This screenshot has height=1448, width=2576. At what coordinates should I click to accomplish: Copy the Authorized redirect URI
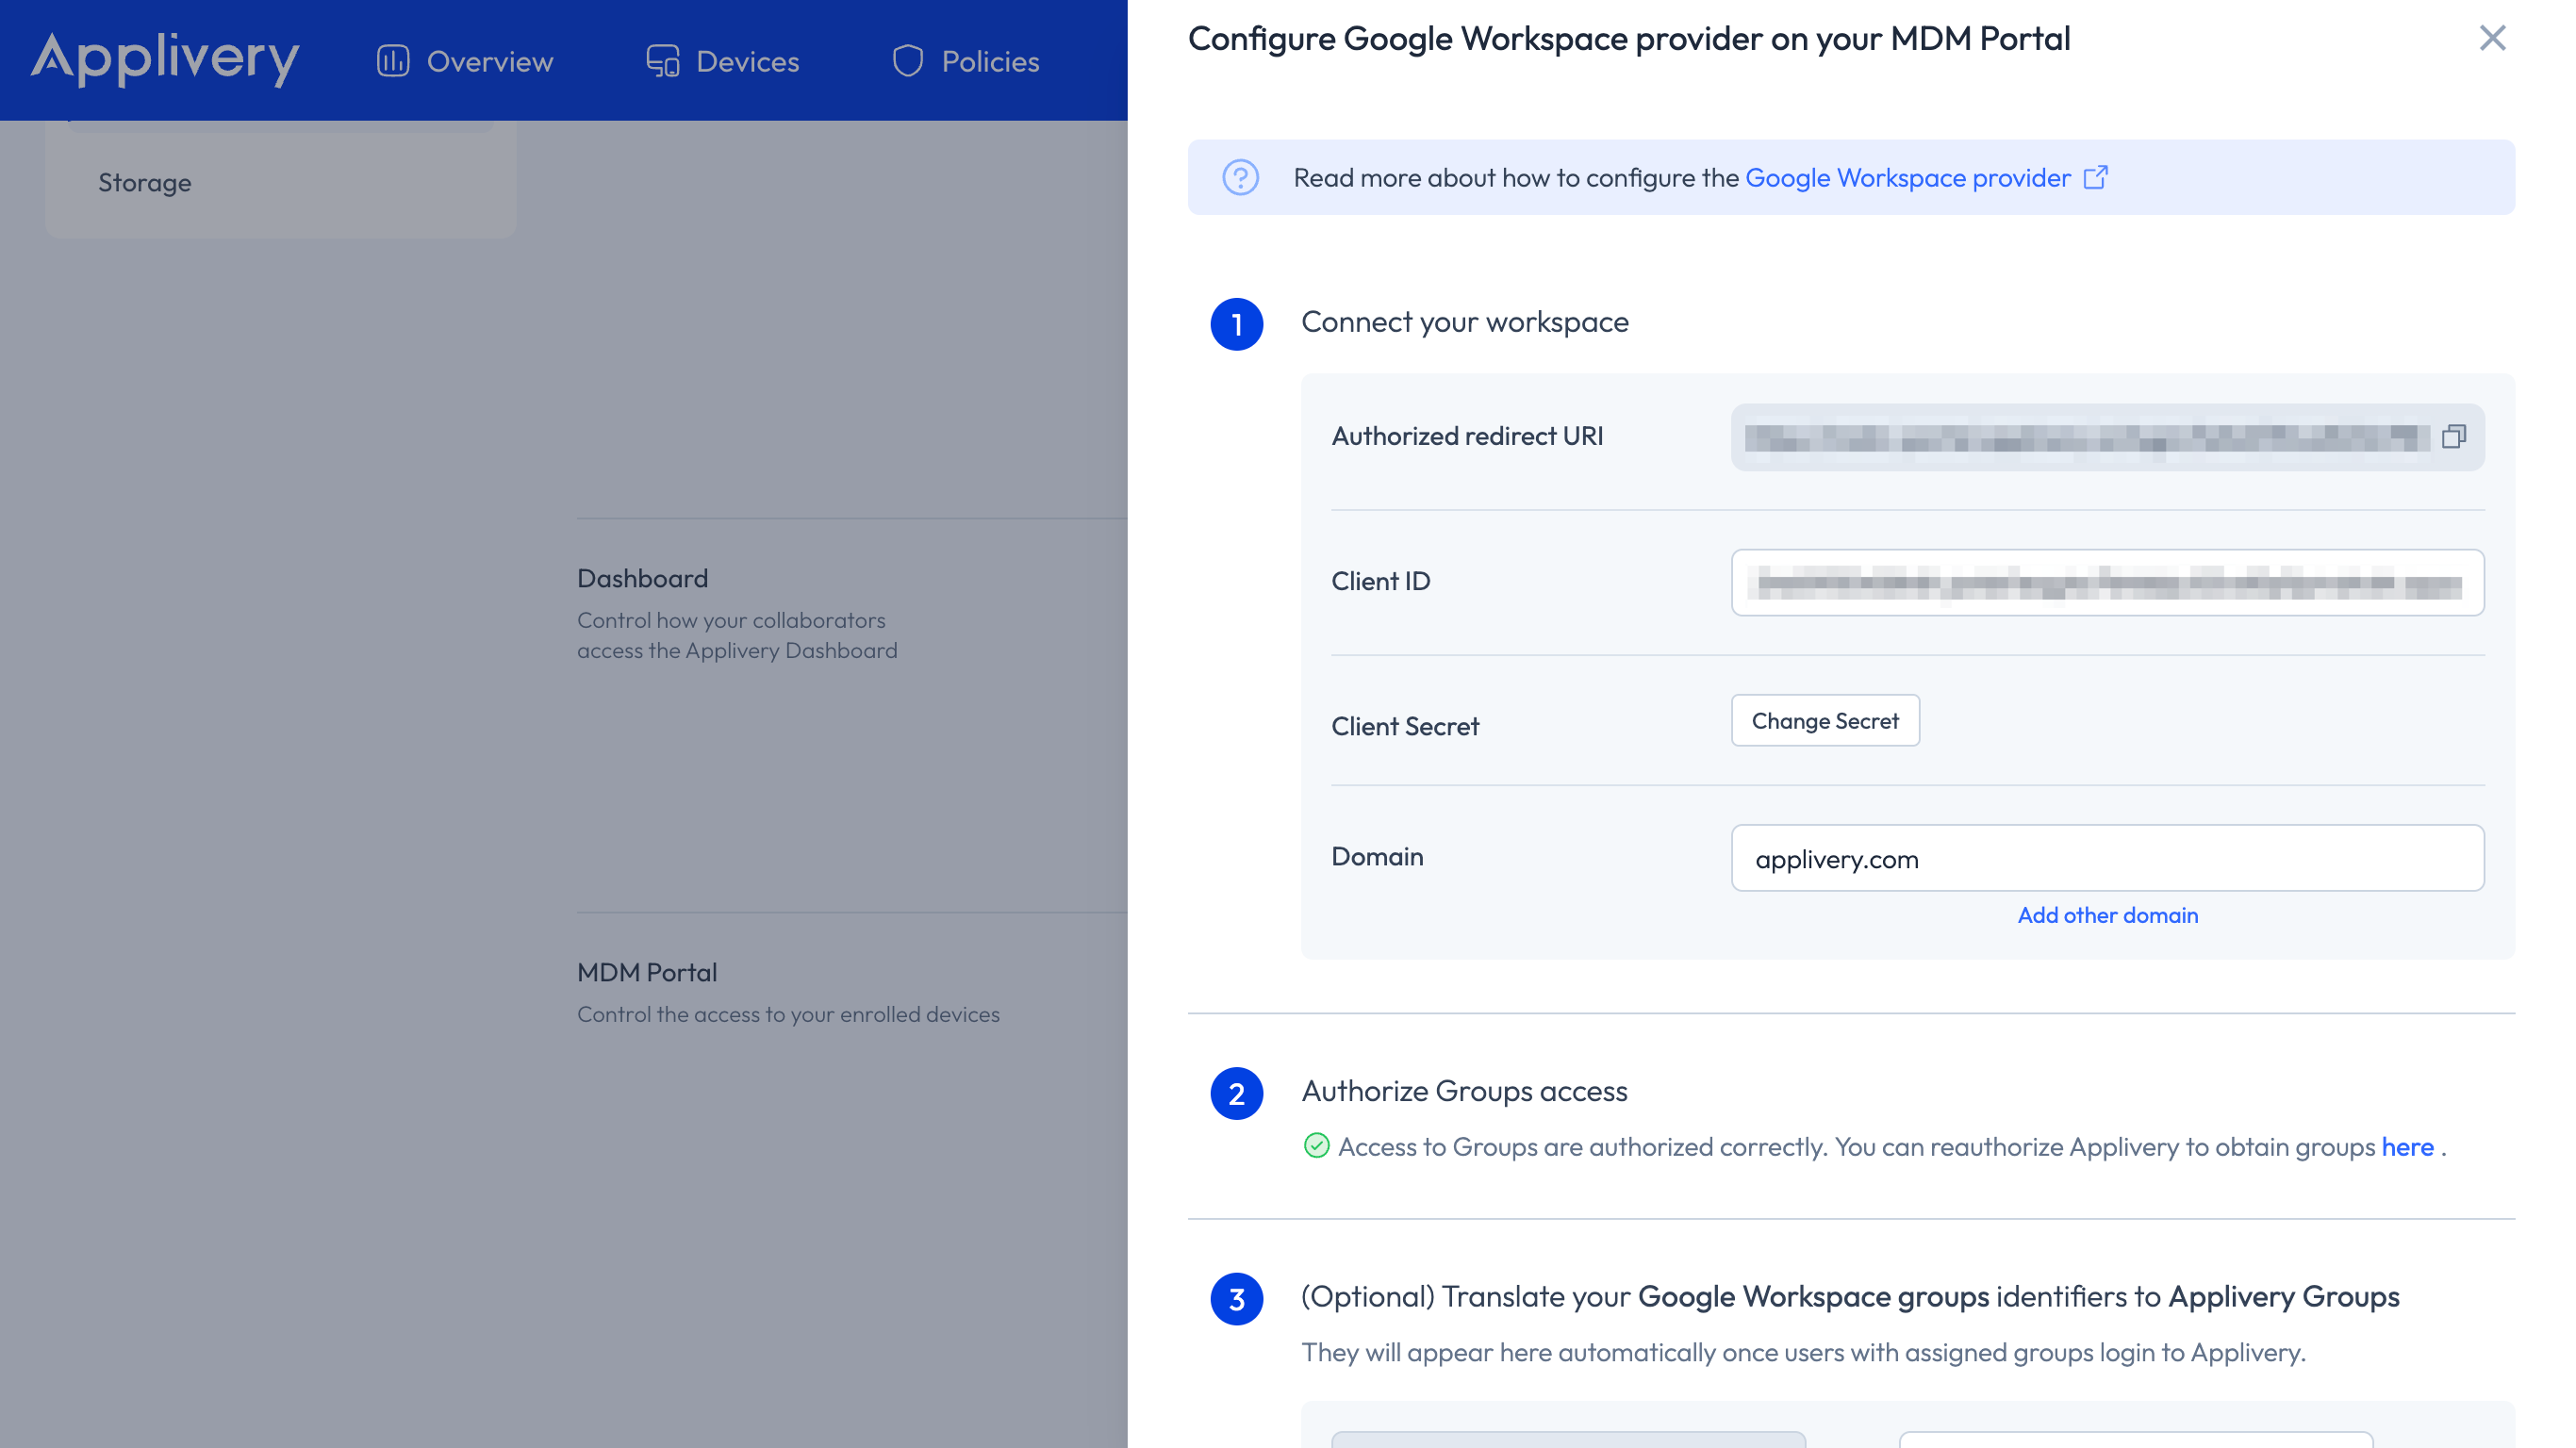tap(2454, 436)
